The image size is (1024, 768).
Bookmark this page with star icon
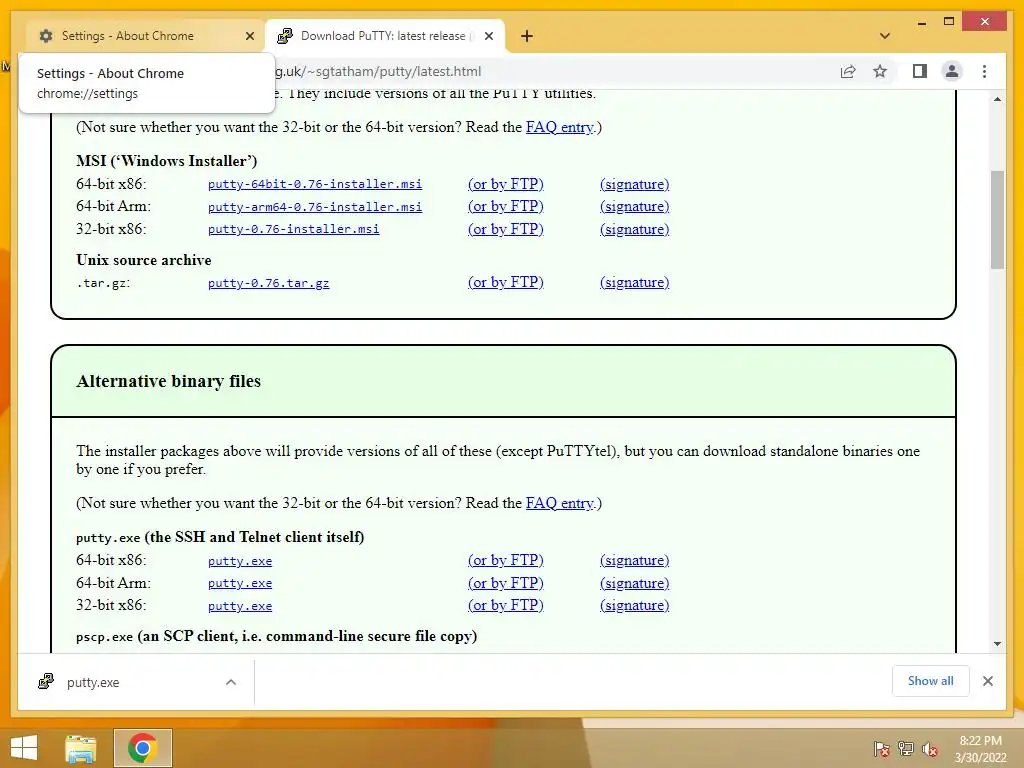tap(880, 71)
